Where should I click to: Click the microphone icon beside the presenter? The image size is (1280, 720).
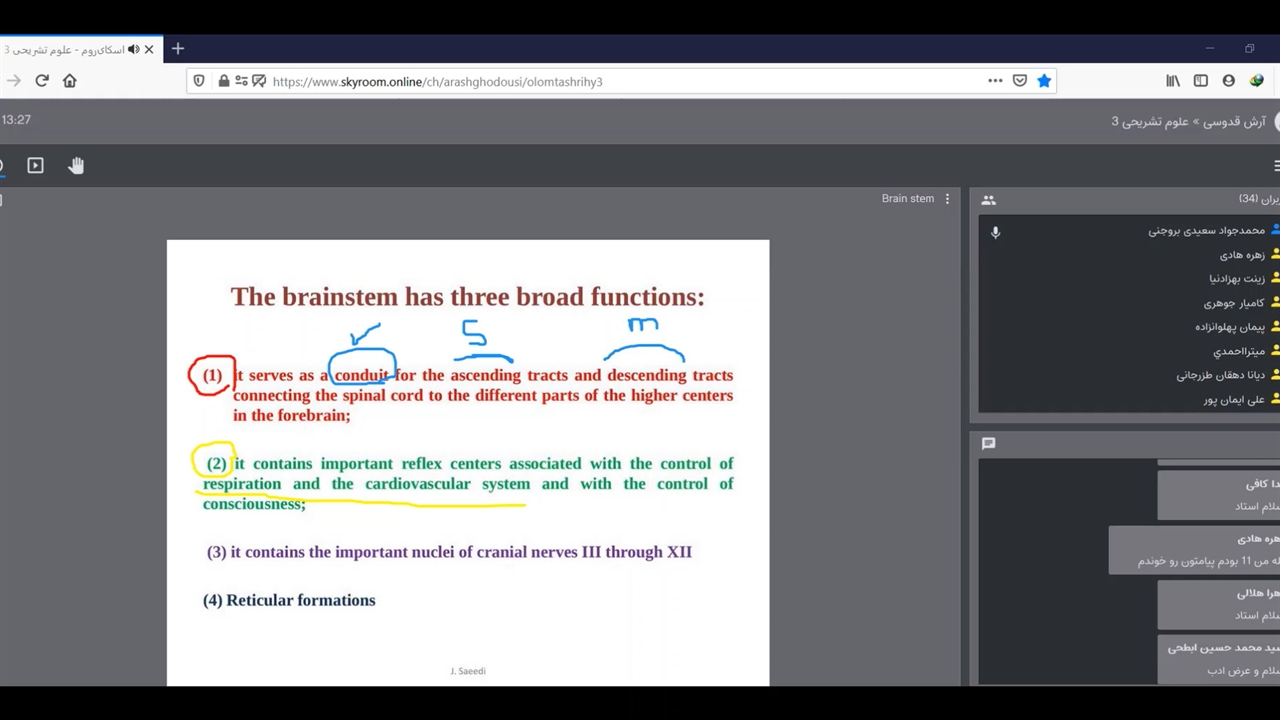995,232
